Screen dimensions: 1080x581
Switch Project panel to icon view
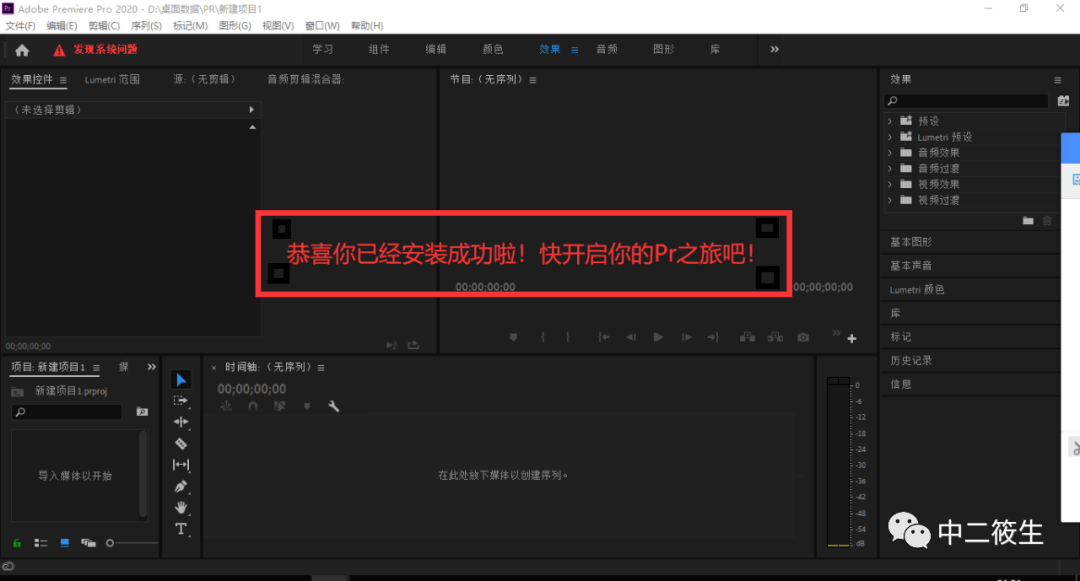pyautogui.click(x=64, y=542)
